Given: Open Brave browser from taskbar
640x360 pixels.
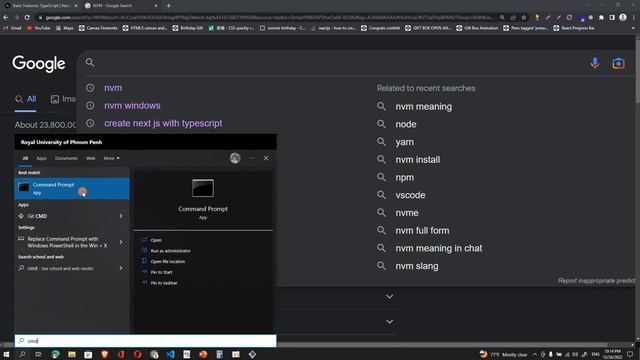Looking at the screenshot, I should (x=104, y=354).
